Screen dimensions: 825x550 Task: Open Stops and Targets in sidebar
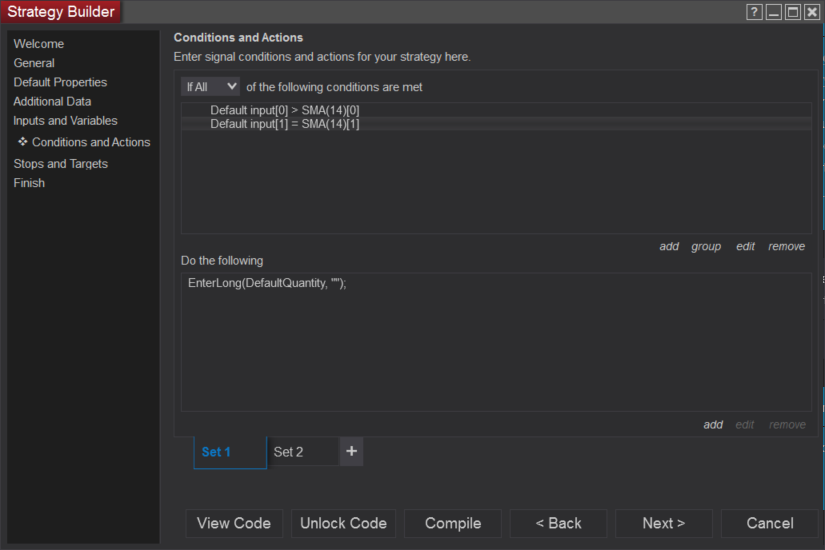tap(60, 164)
